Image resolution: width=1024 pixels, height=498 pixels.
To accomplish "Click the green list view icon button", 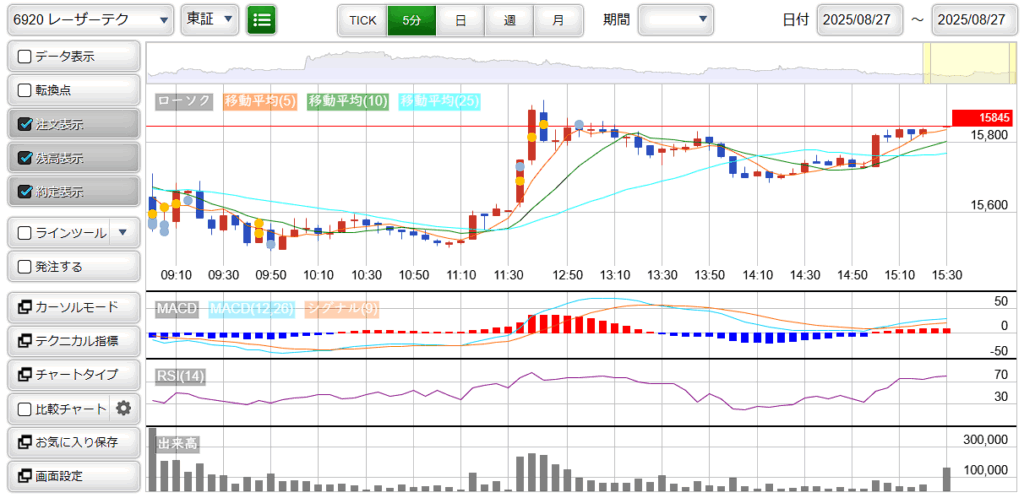I will pyautogui.click(x=261, y=20).
